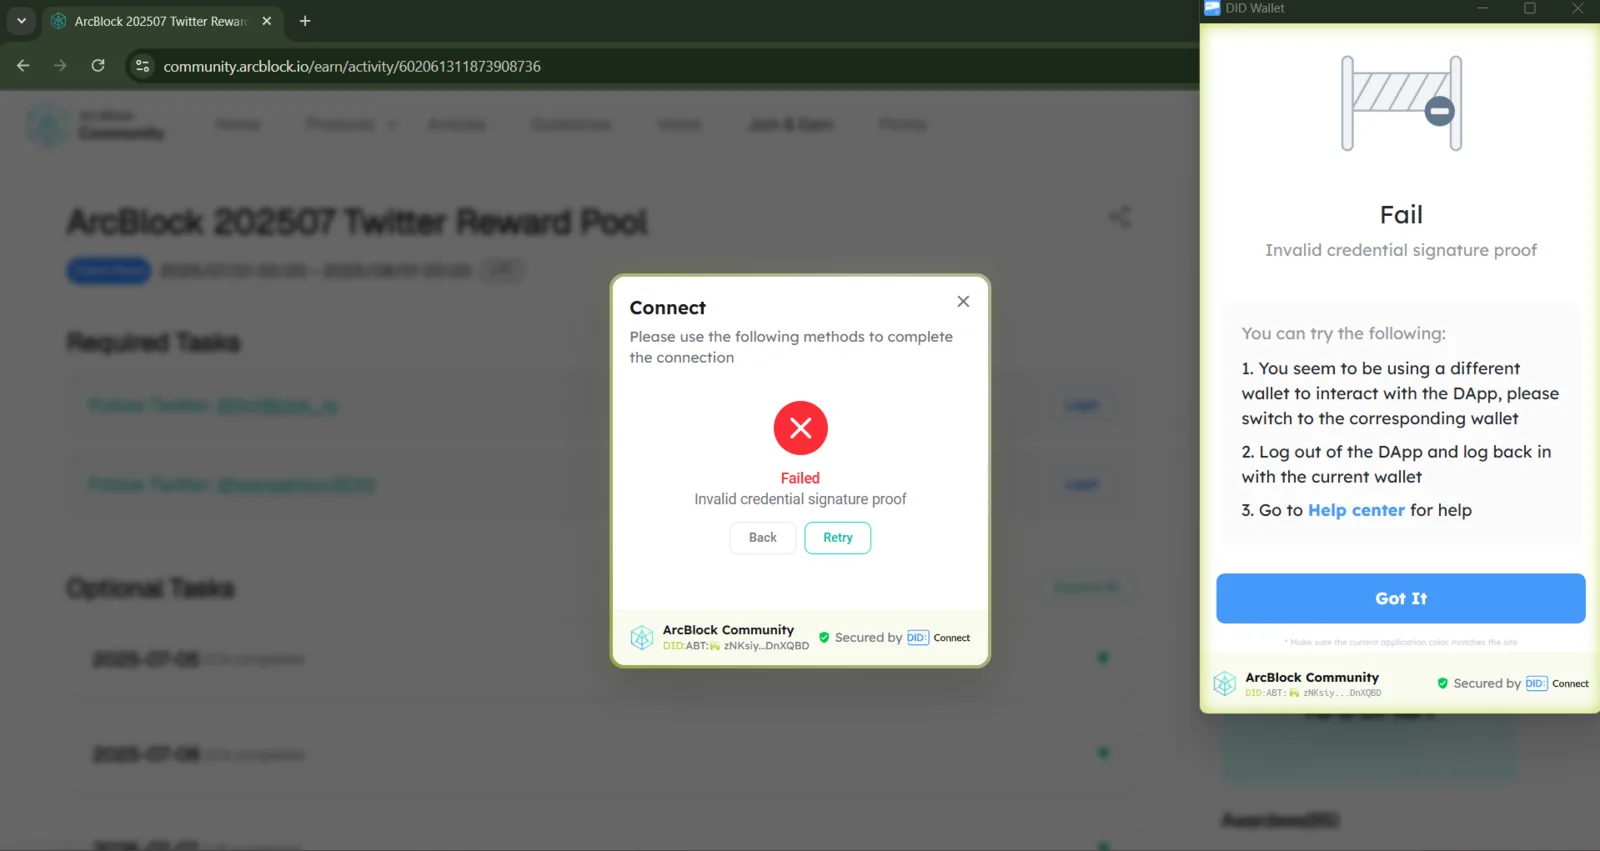Screen dimensions: 1600x851
Task: Click DID Wallet app icon in title bar
Action: point(1212,8)
